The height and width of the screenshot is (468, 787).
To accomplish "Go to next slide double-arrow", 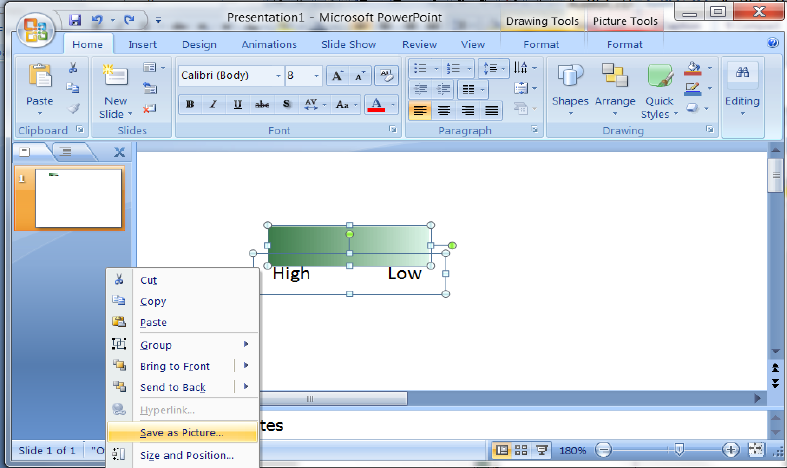I will pos(775,383).
